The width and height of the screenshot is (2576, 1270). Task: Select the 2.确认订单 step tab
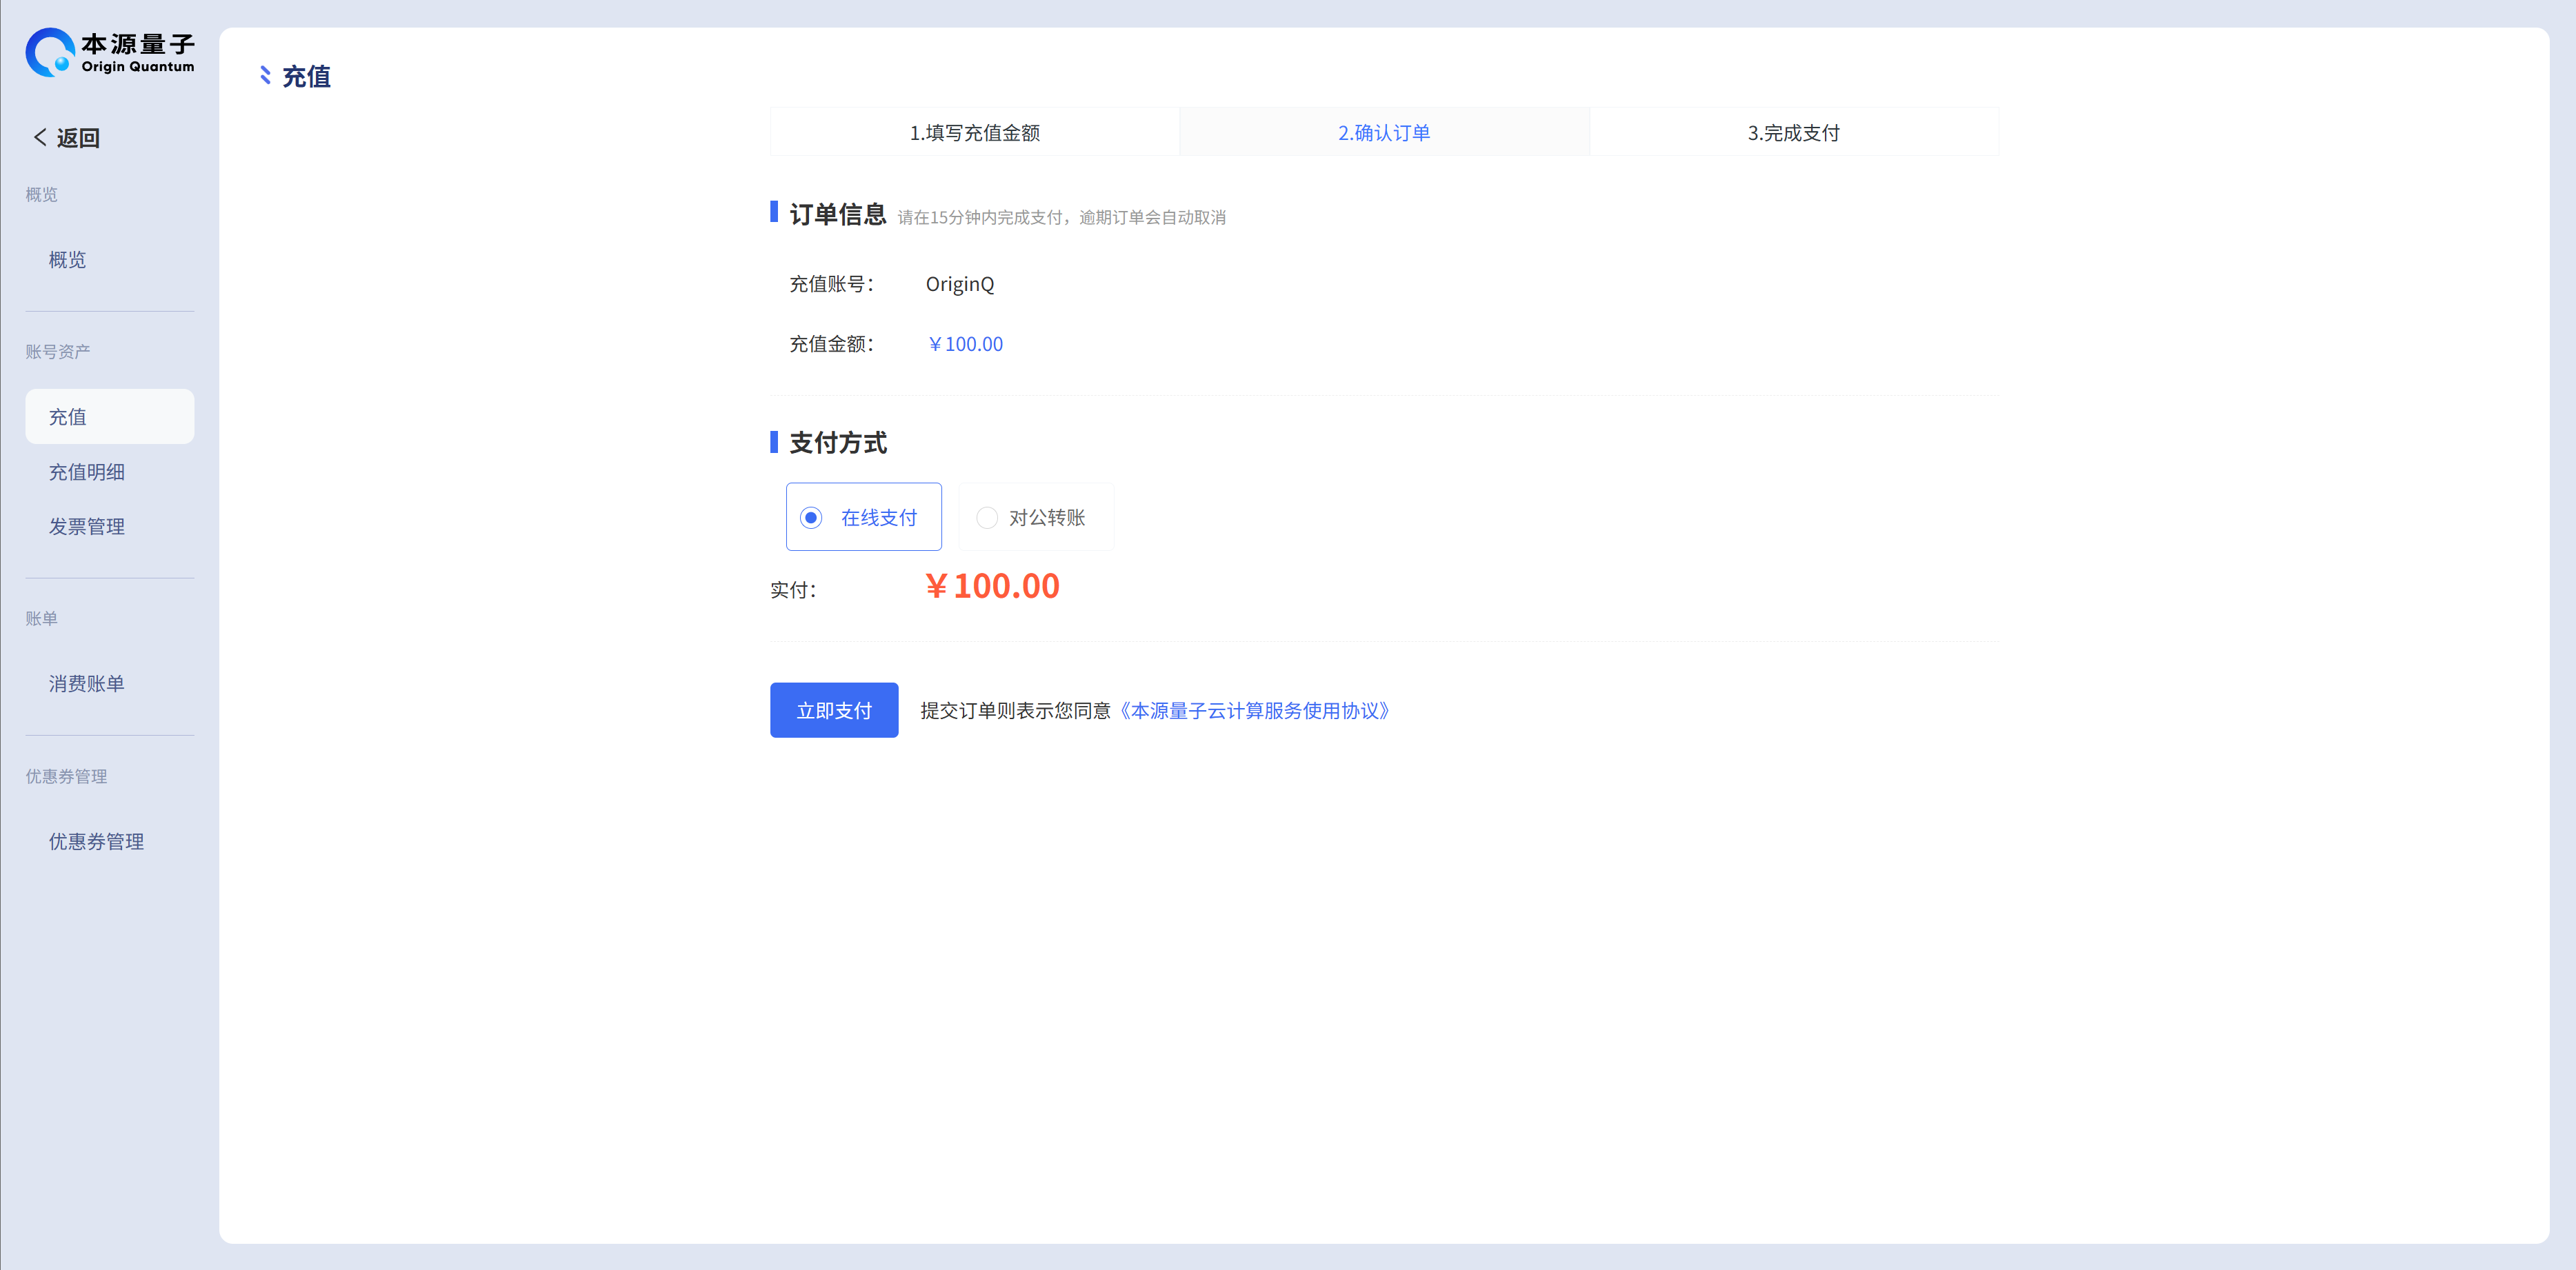click(x=1384, y=132)
